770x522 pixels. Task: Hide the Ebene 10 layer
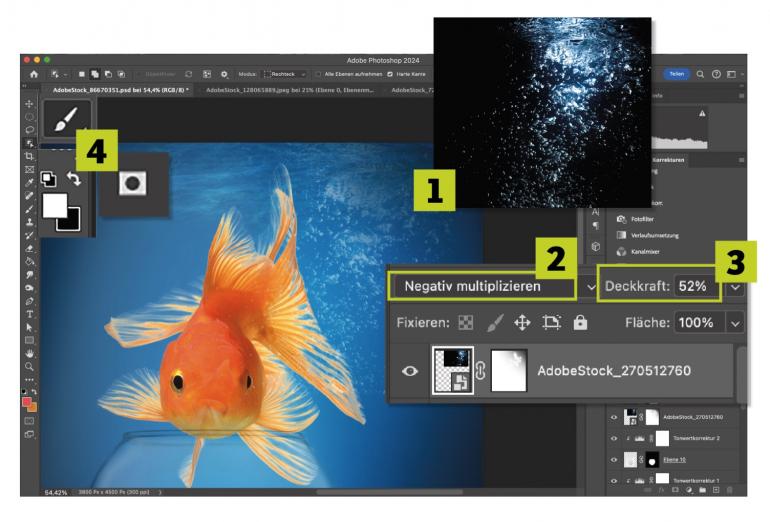coord(614,460)
